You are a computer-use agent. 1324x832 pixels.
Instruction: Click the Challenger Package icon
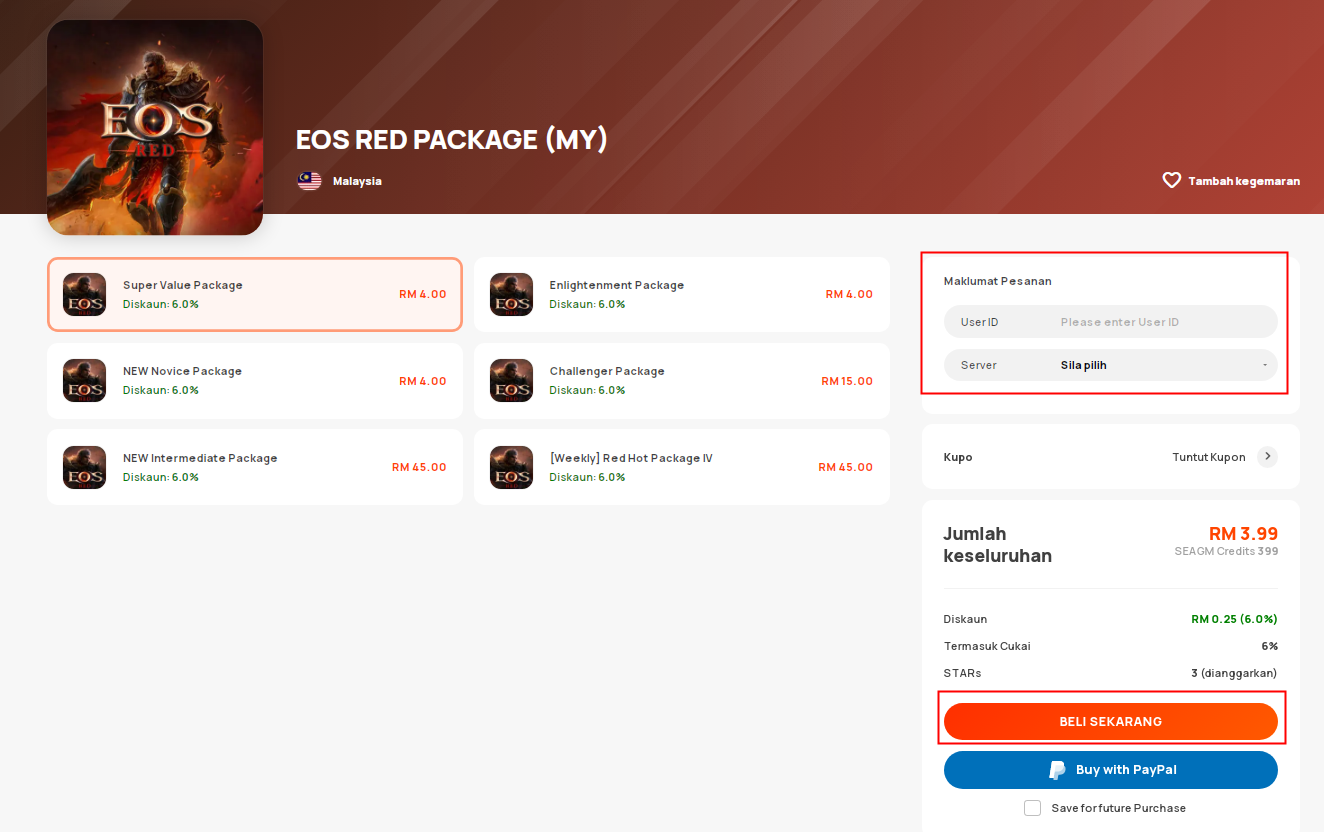pos(511,381)
